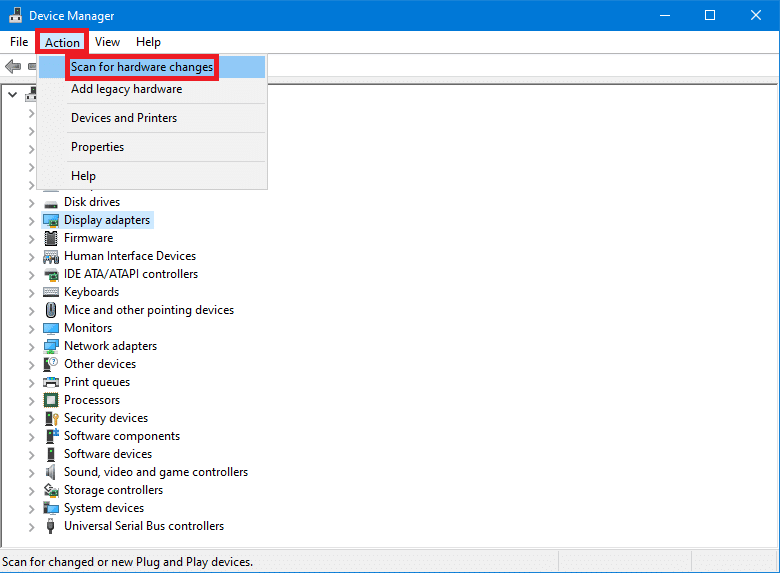
Task: Click the Keyboards icon
Action: [51, 292]
